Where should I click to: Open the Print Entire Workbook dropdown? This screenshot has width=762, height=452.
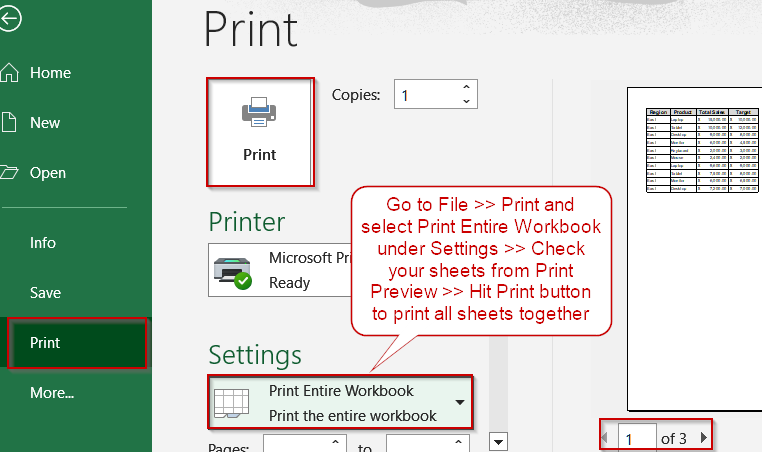pos(340,402)
